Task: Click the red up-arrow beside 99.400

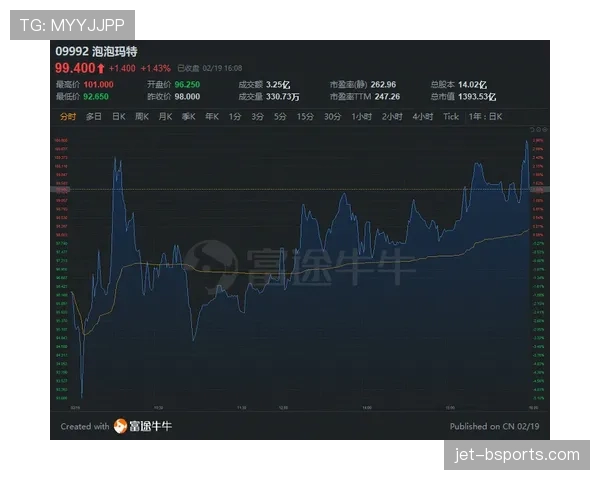Action: coord(101,69)
